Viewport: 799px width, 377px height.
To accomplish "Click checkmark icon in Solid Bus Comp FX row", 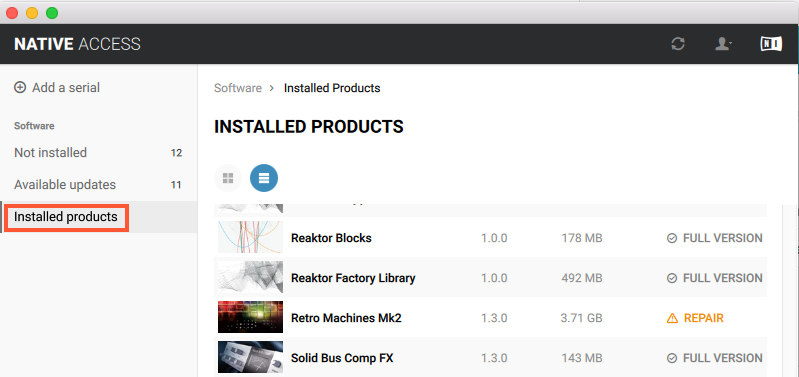I will (x=672, y=358).
